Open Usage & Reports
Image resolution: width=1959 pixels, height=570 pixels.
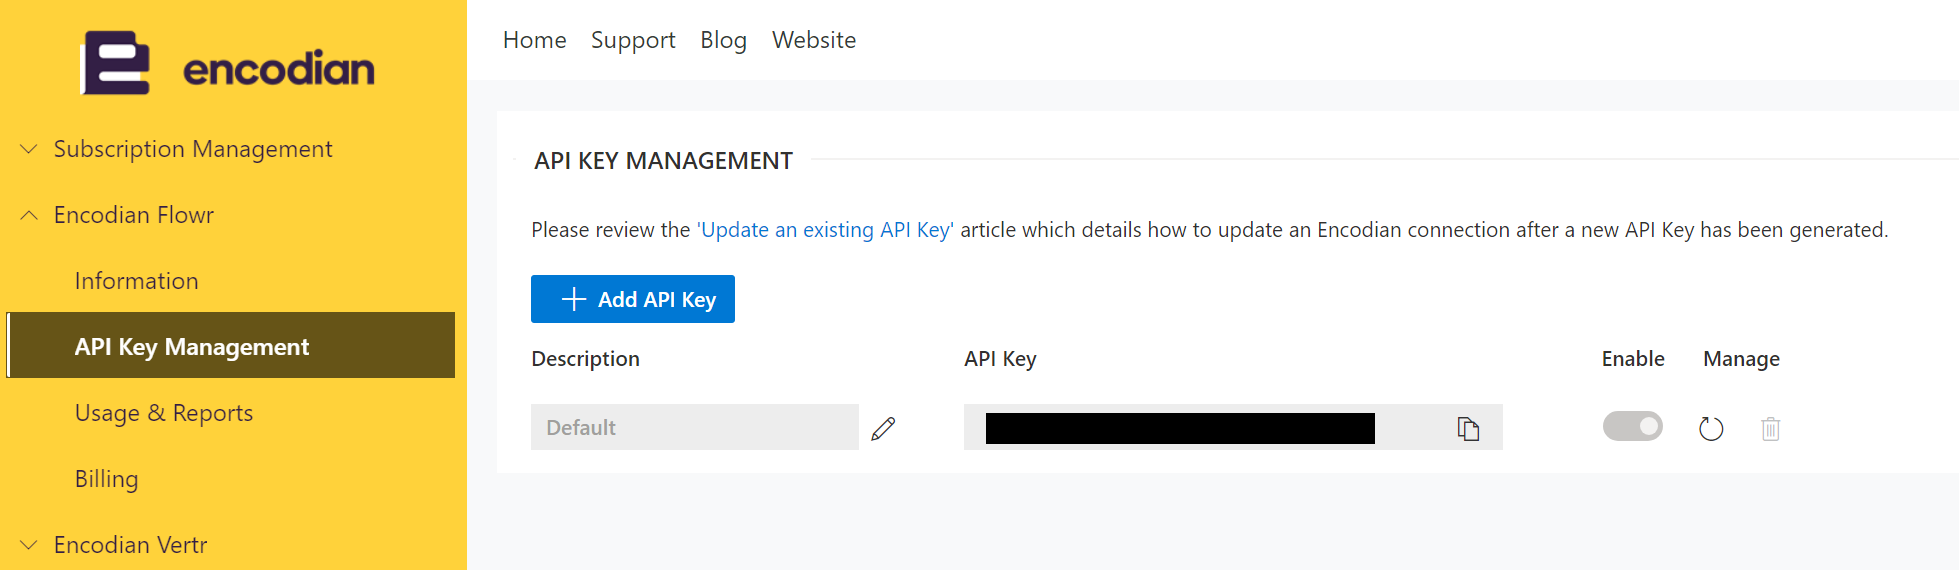(163, 413)
